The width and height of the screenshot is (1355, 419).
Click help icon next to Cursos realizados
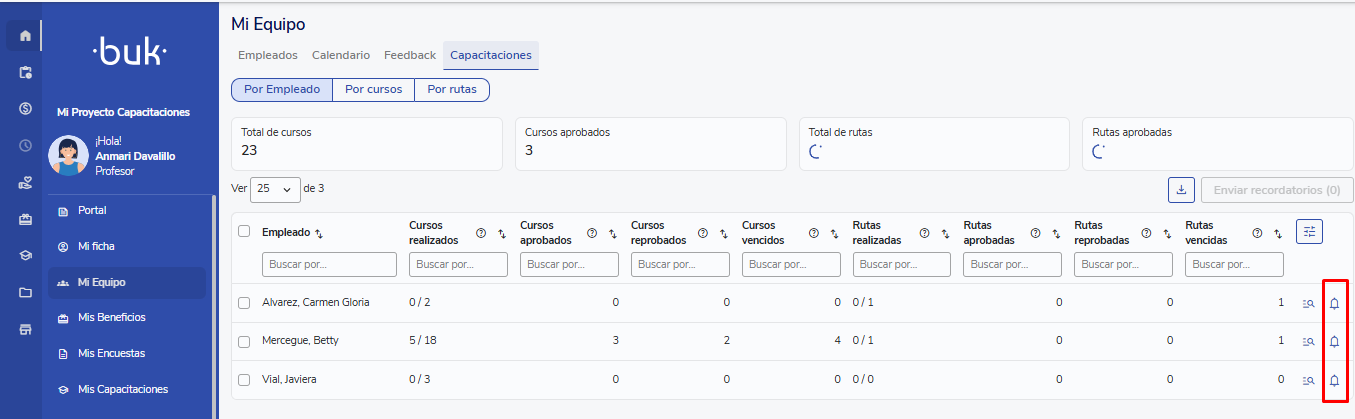(481, 233)
